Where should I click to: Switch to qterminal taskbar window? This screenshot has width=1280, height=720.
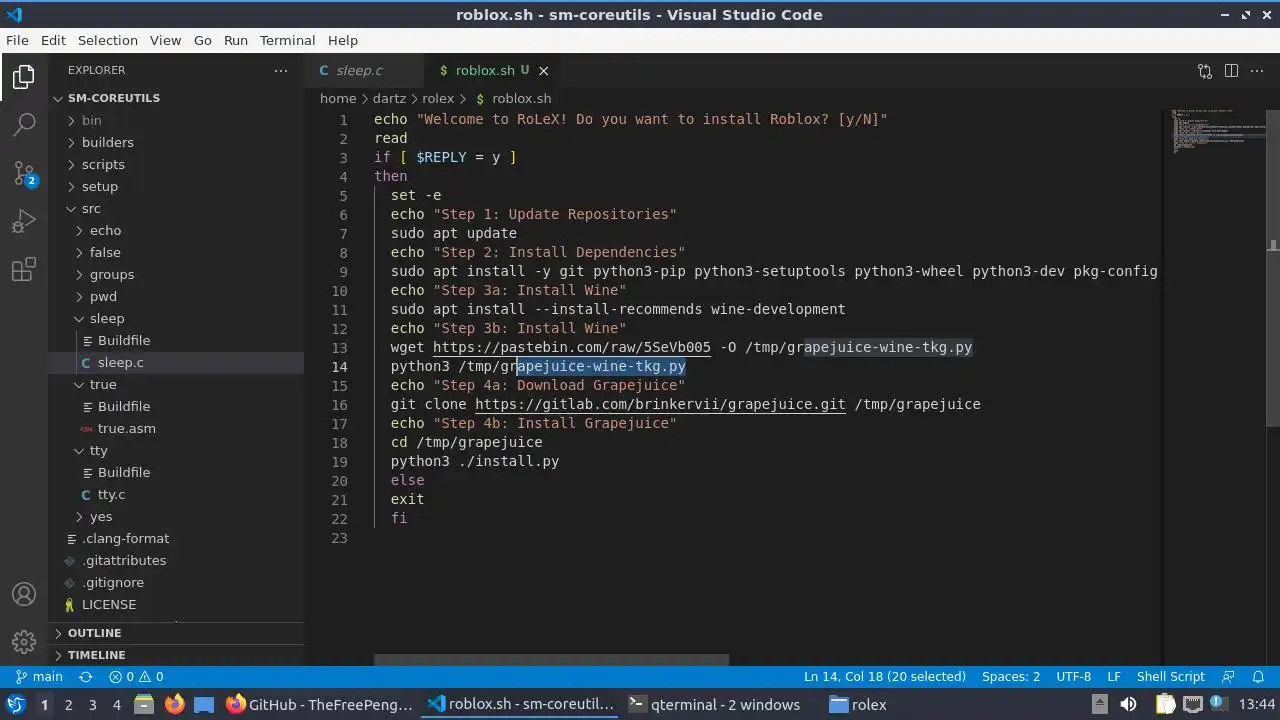(715, 704)
